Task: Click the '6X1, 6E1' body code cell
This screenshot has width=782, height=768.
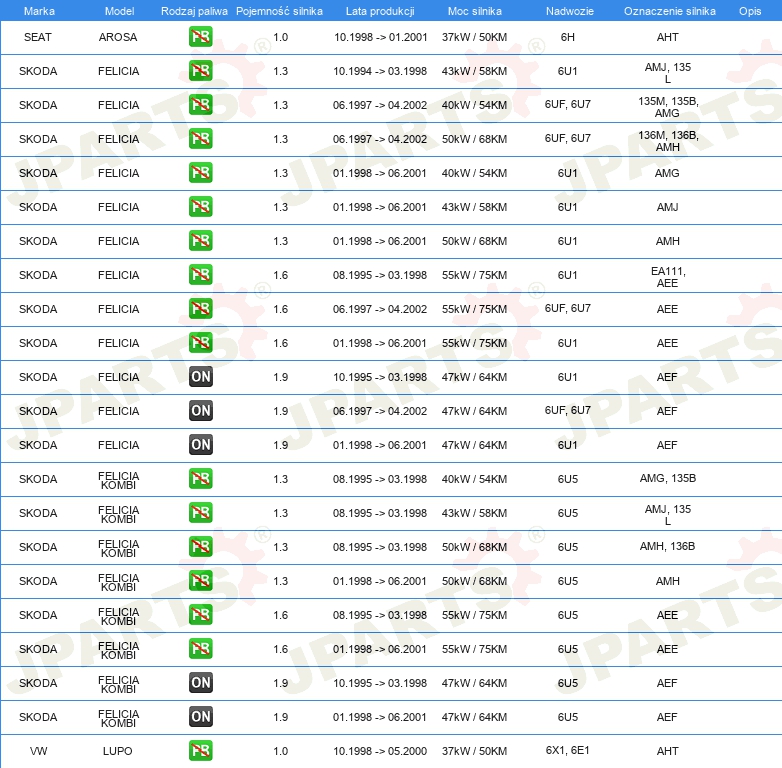Action: (x=568, y=750)
